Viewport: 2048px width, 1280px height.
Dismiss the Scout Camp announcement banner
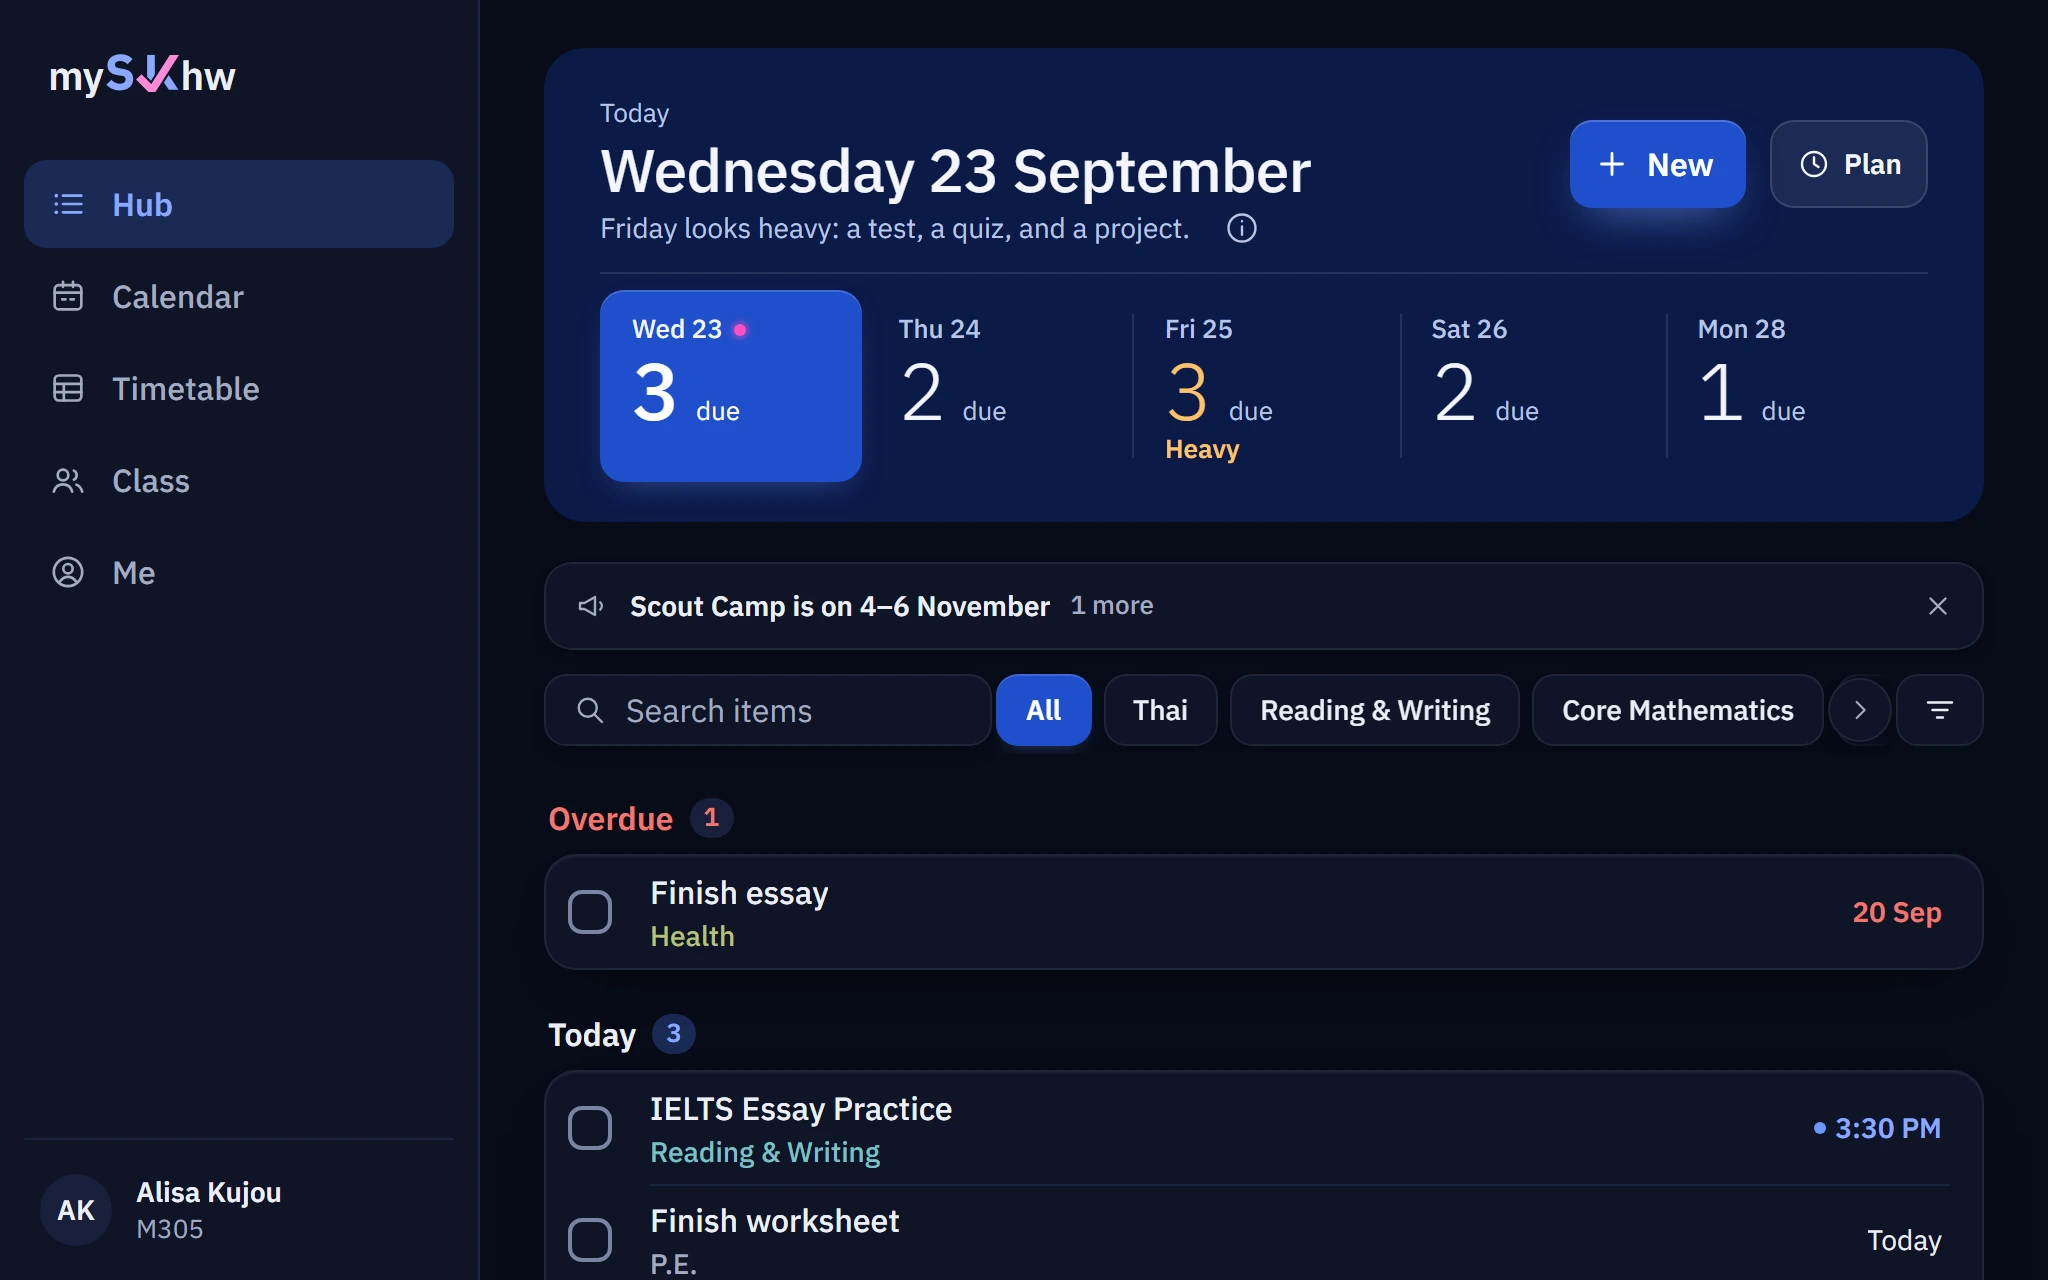tap(1937, 606)
